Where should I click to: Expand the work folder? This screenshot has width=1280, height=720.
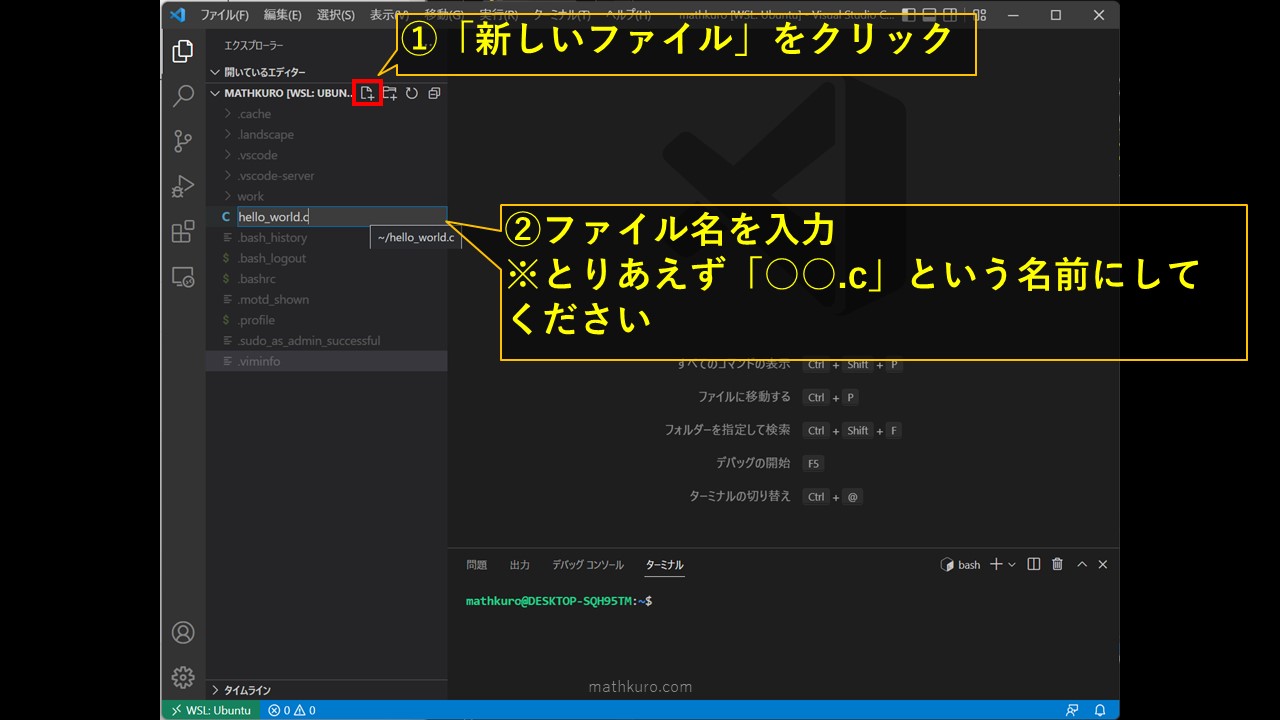[326, 196]
